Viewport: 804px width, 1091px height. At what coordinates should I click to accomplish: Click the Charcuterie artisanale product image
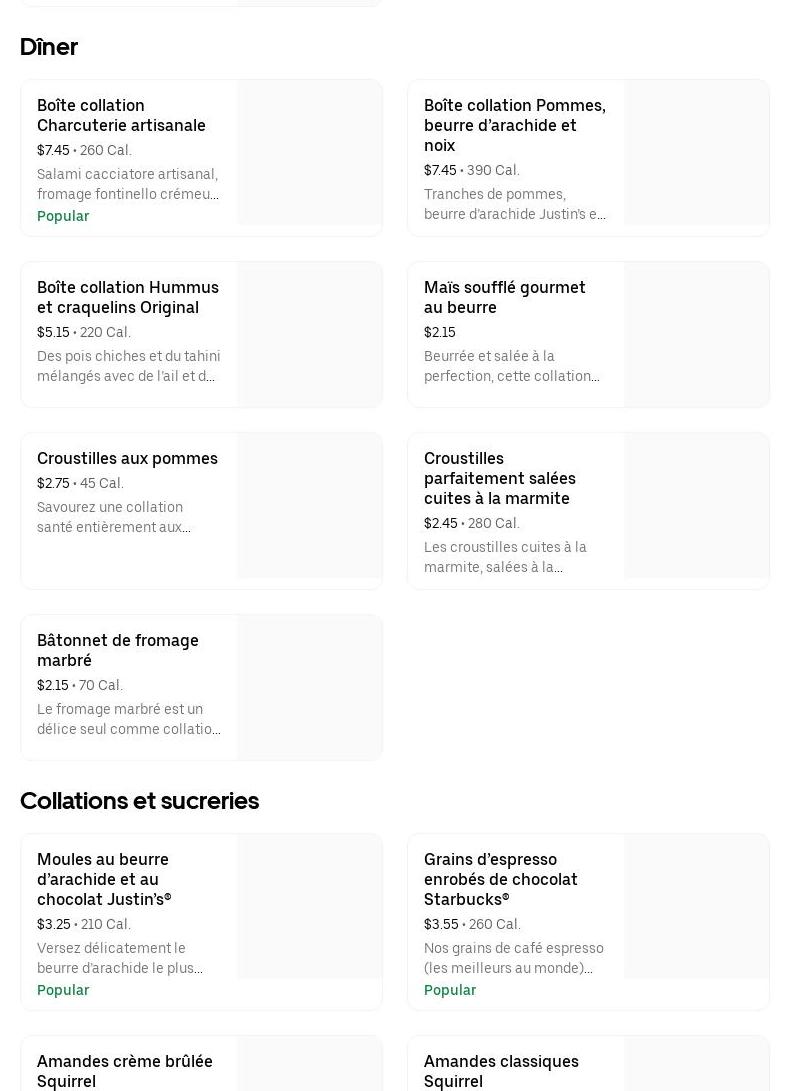309,153
